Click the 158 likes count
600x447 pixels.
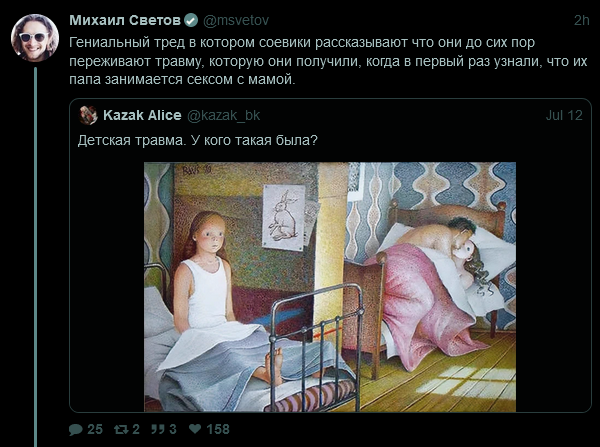point(218,429)
